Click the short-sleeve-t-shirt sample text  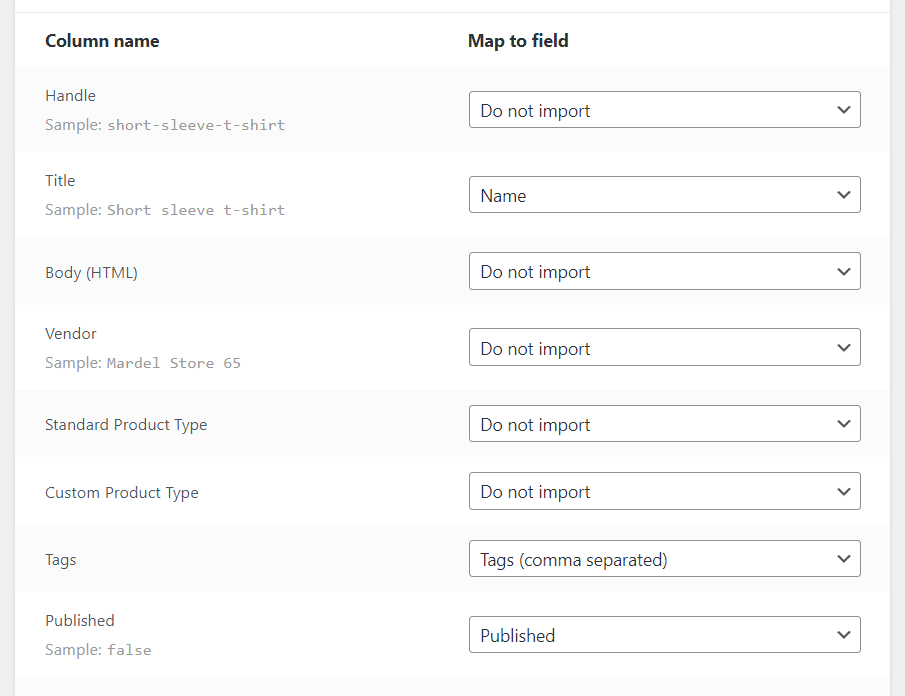[x=196, y=124]
